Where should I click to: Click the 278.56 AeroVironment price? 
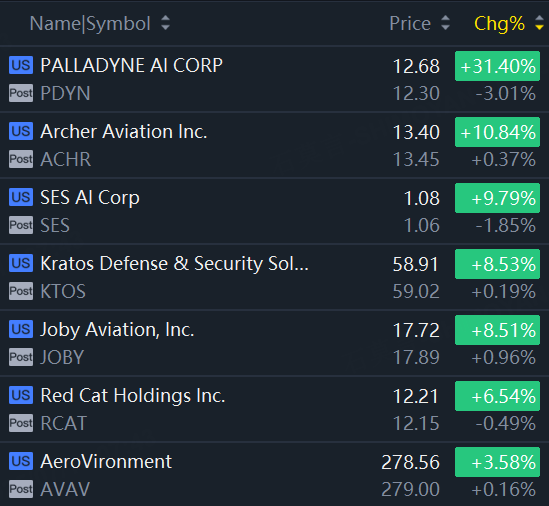[410, 462]
